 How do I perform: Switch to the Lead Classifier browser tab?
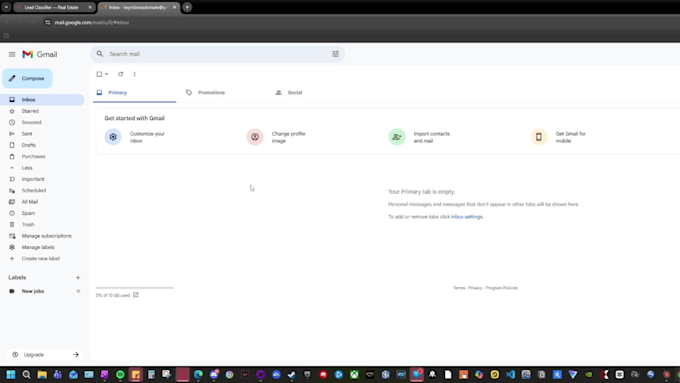tap(53, 7)
